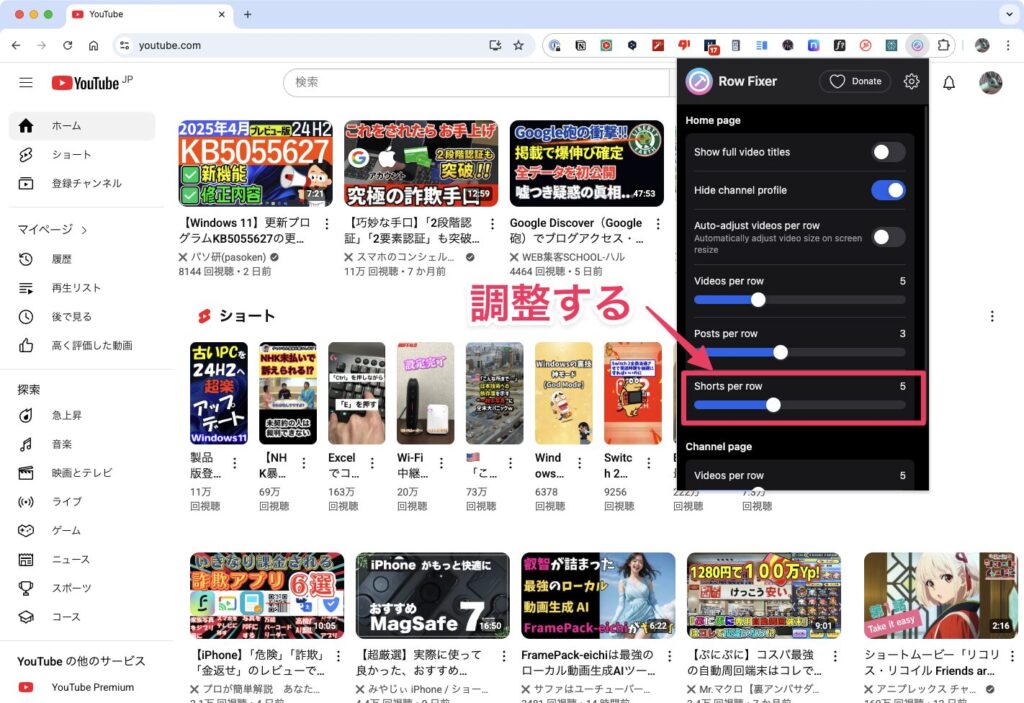This screenshot has height=703, width=1024.
Task: Open ゲーム gaming in the sidebar
Action: tap(82, 531)
